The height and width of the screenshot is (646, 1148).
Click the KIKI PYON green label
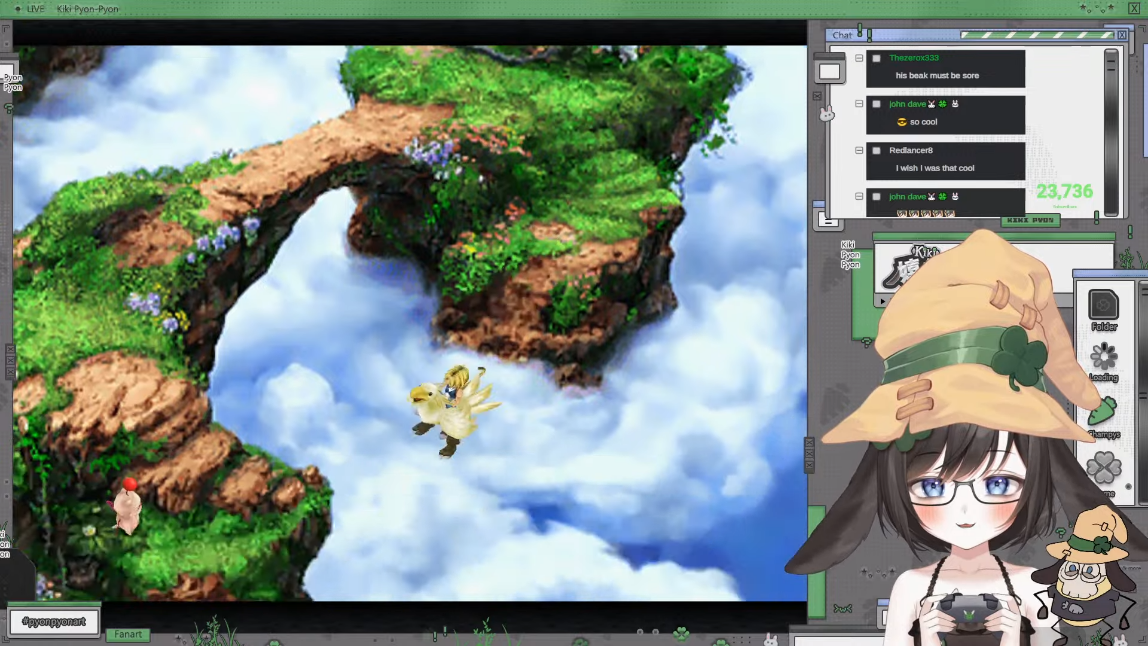coord(1030,220)
